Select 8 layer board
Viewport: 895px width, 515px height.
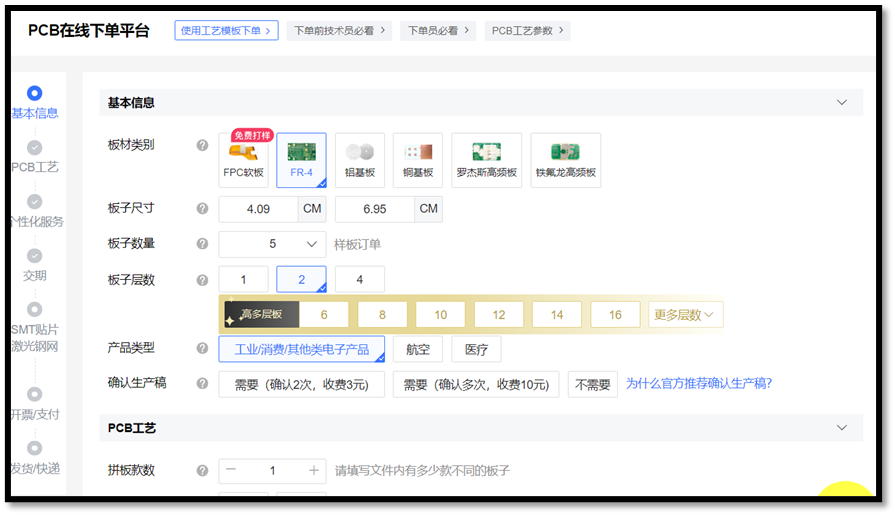(x=382, y=315)
